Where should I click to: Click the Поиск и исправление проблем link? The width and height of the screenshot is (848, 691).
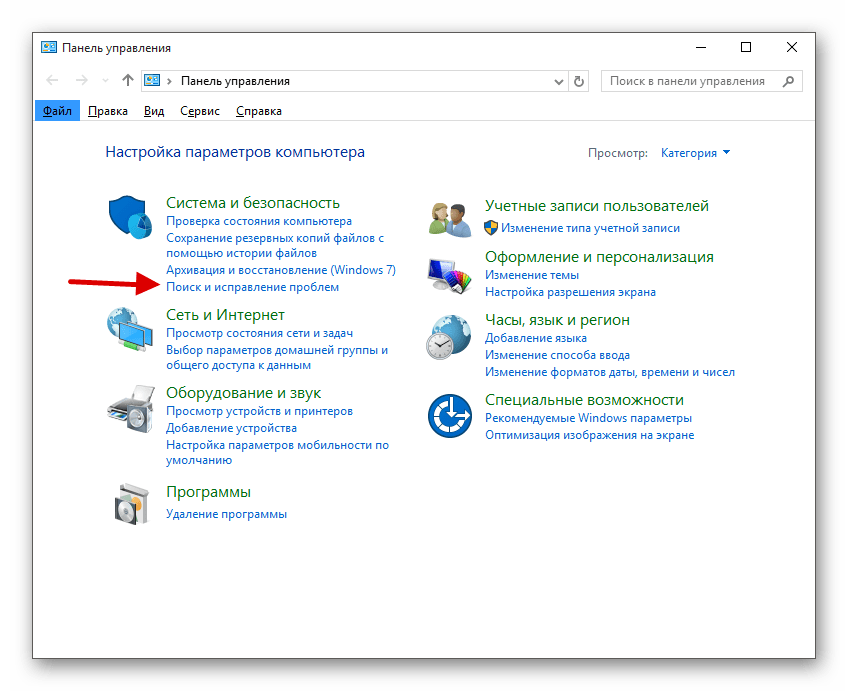(252, 287)
